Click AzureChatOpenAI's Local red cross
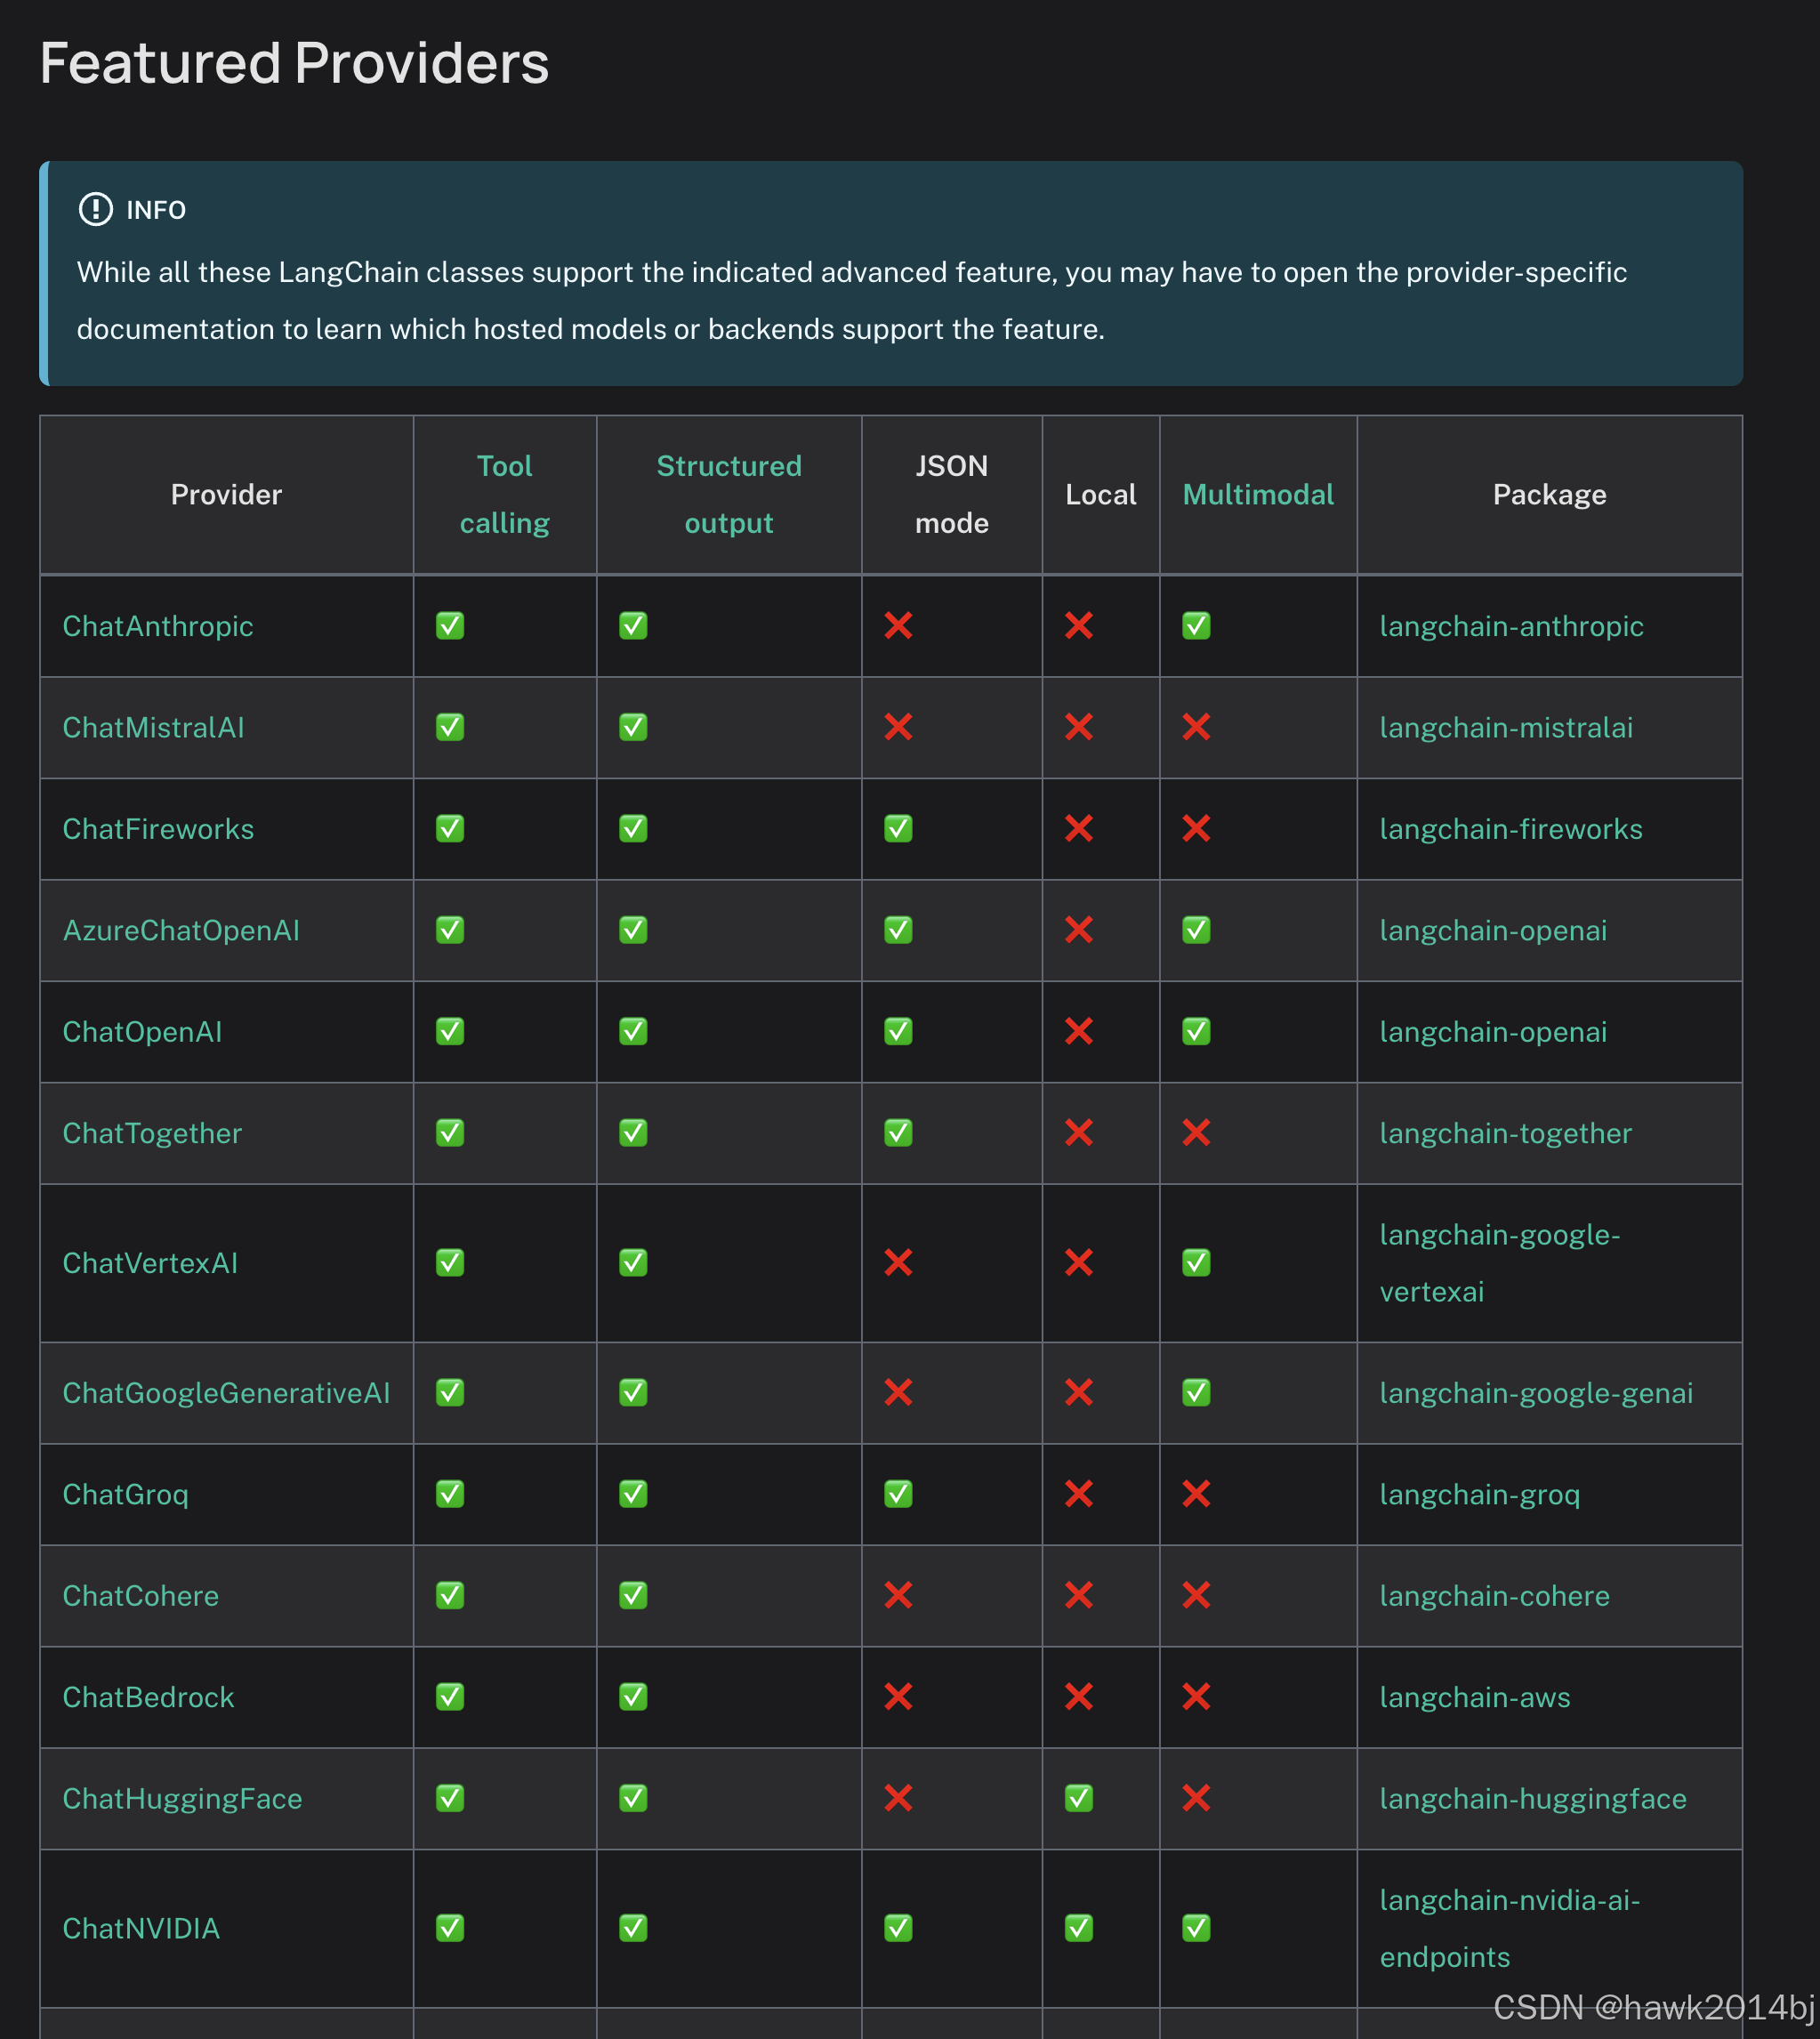 point(1079,930)
